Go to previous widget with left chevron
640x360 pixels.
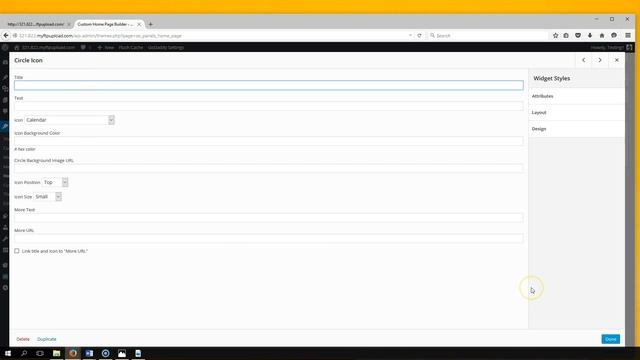tap(584, 60)
